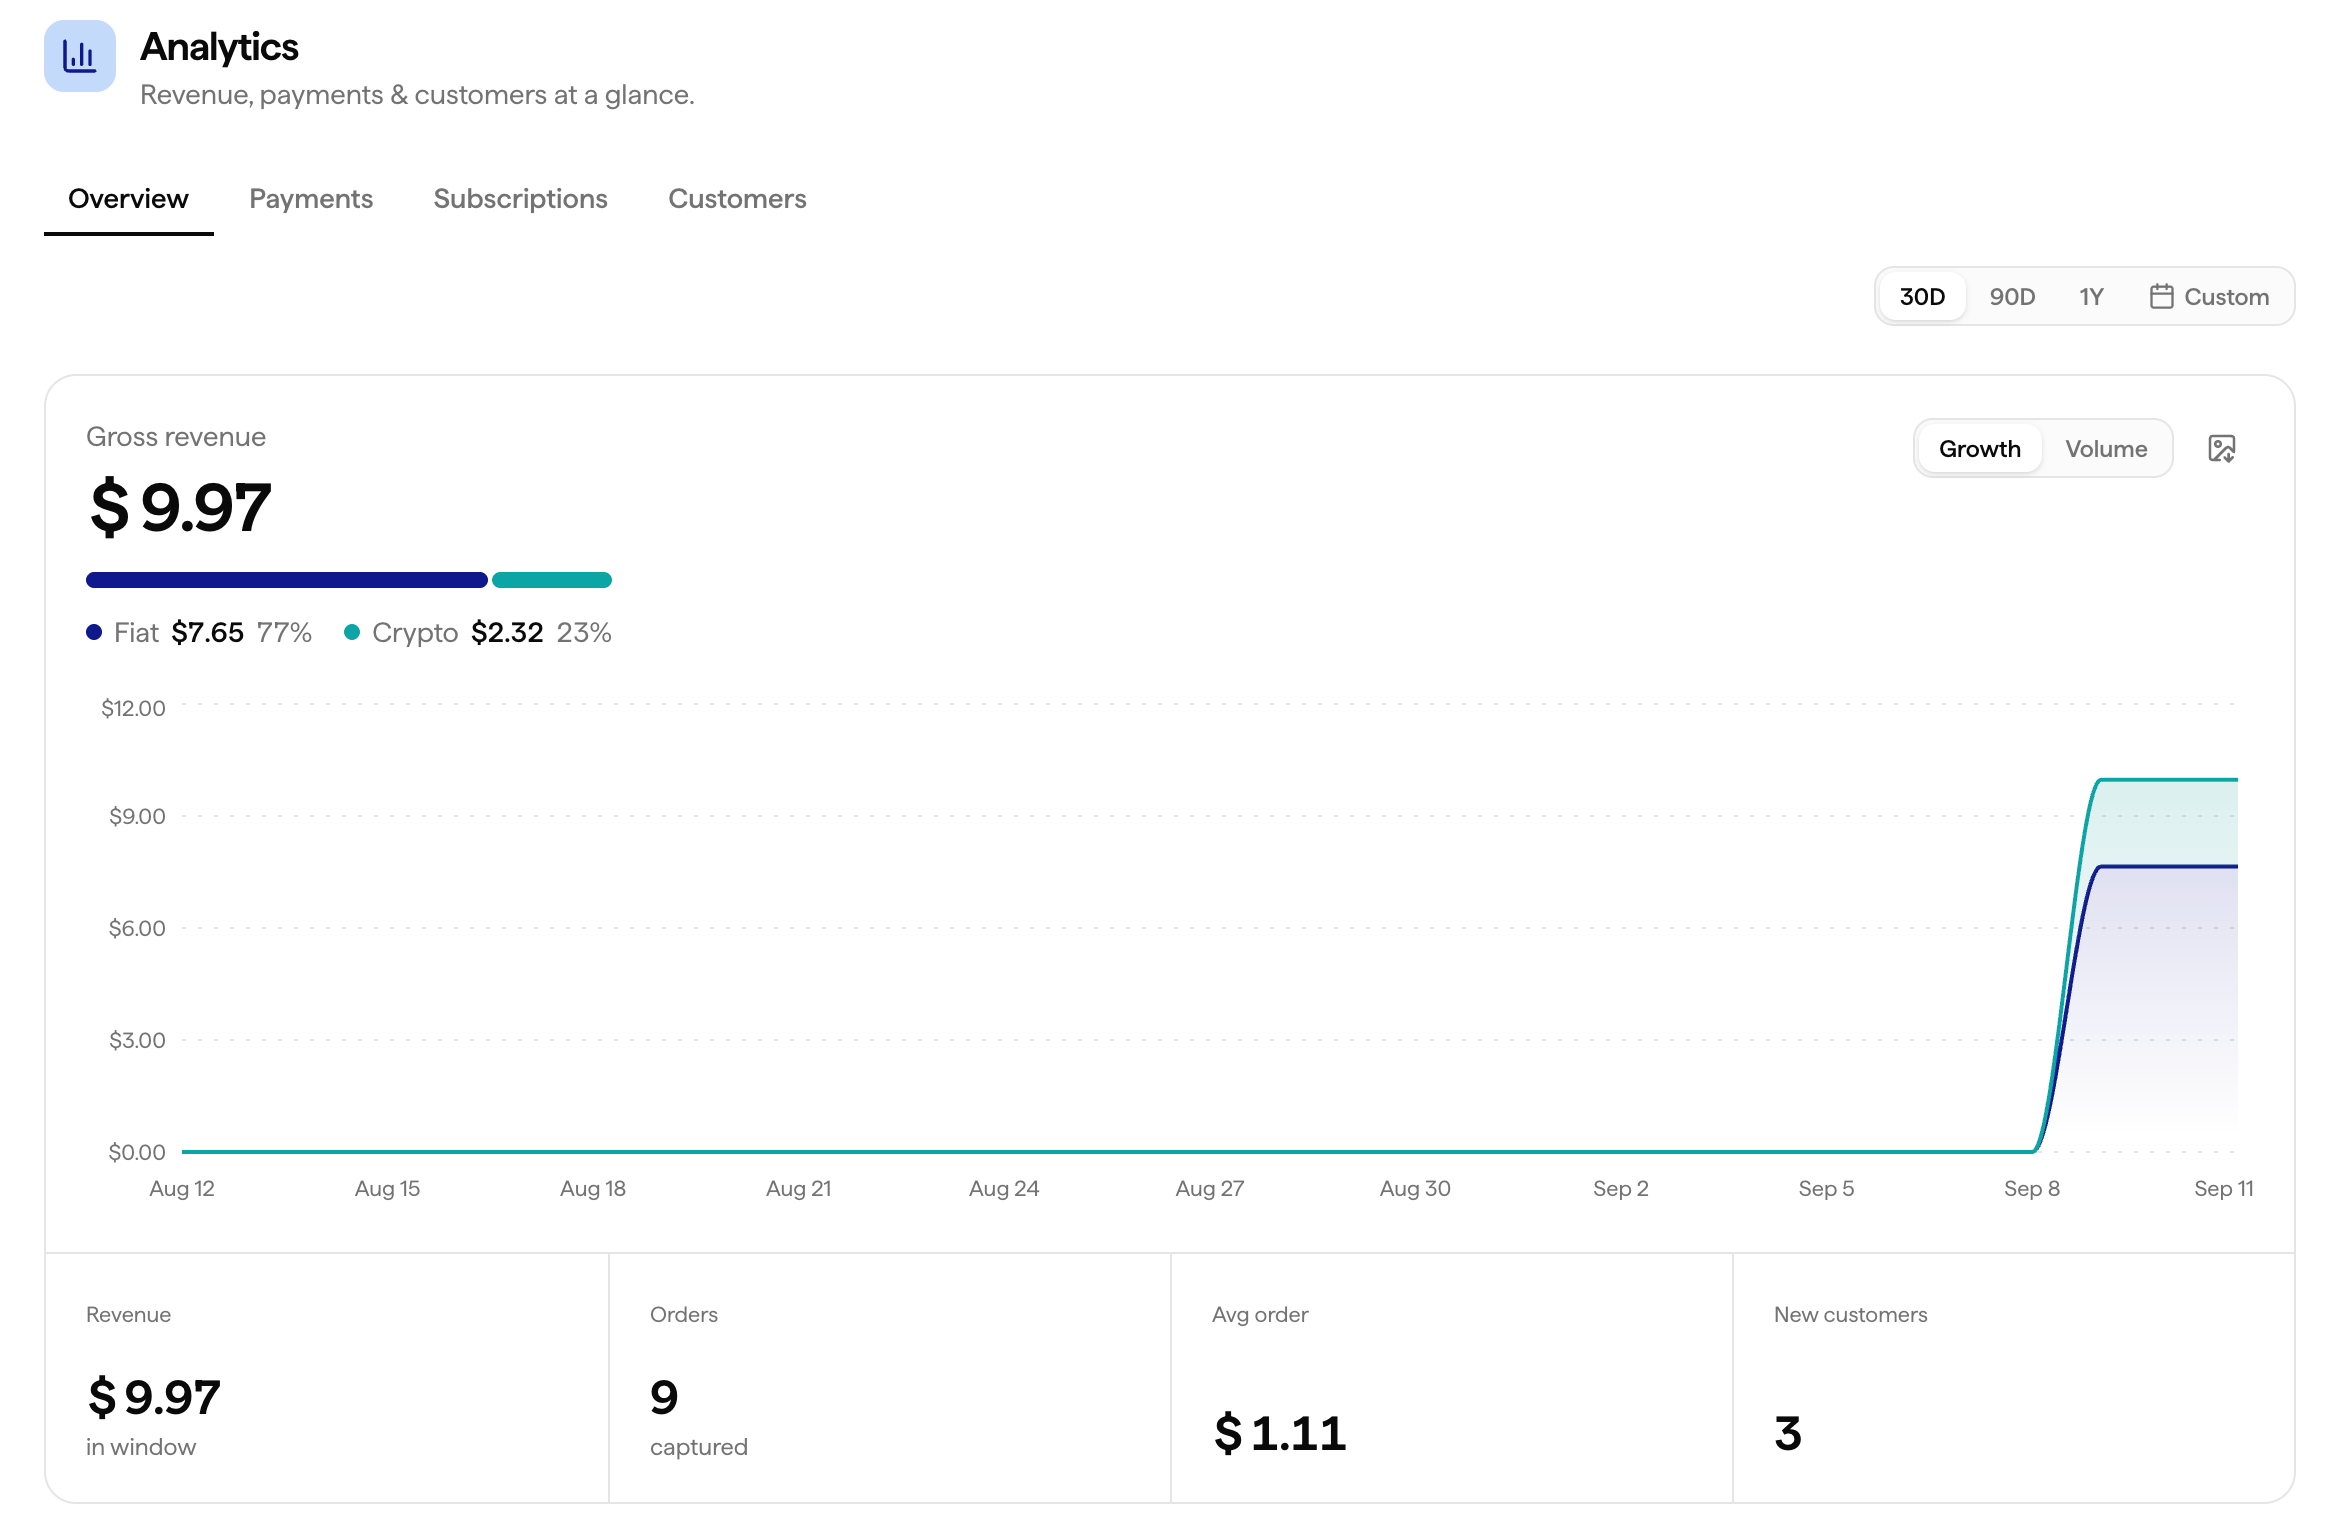The image size is (2344, 1532).
Task: Open the Customers tab
Action: pos(737,199)
